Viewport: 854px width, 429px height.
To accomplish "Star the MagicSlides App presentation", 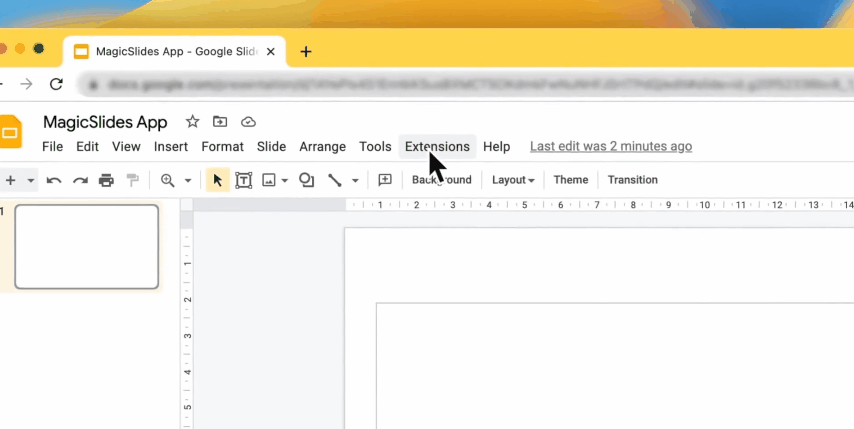I will [x=192, y=121].
